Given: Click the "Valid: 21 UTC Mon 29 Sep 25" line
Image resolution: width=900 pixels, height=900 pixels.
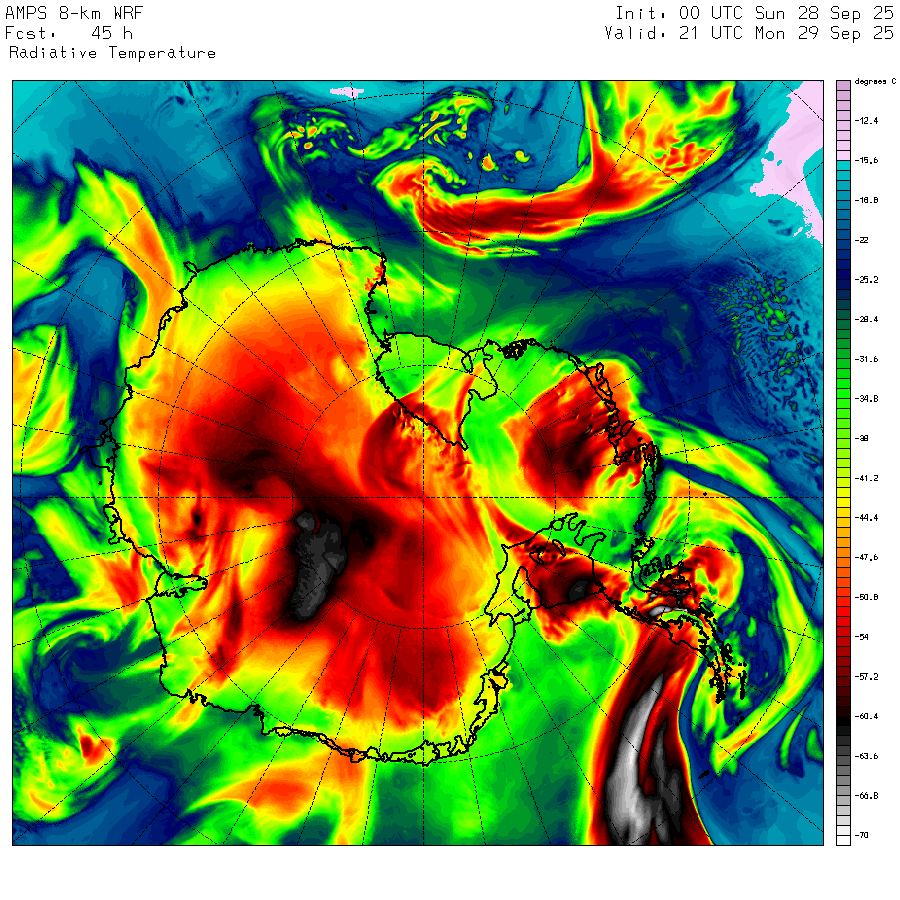Looking at the screenshot, I should tap(748, 33).
